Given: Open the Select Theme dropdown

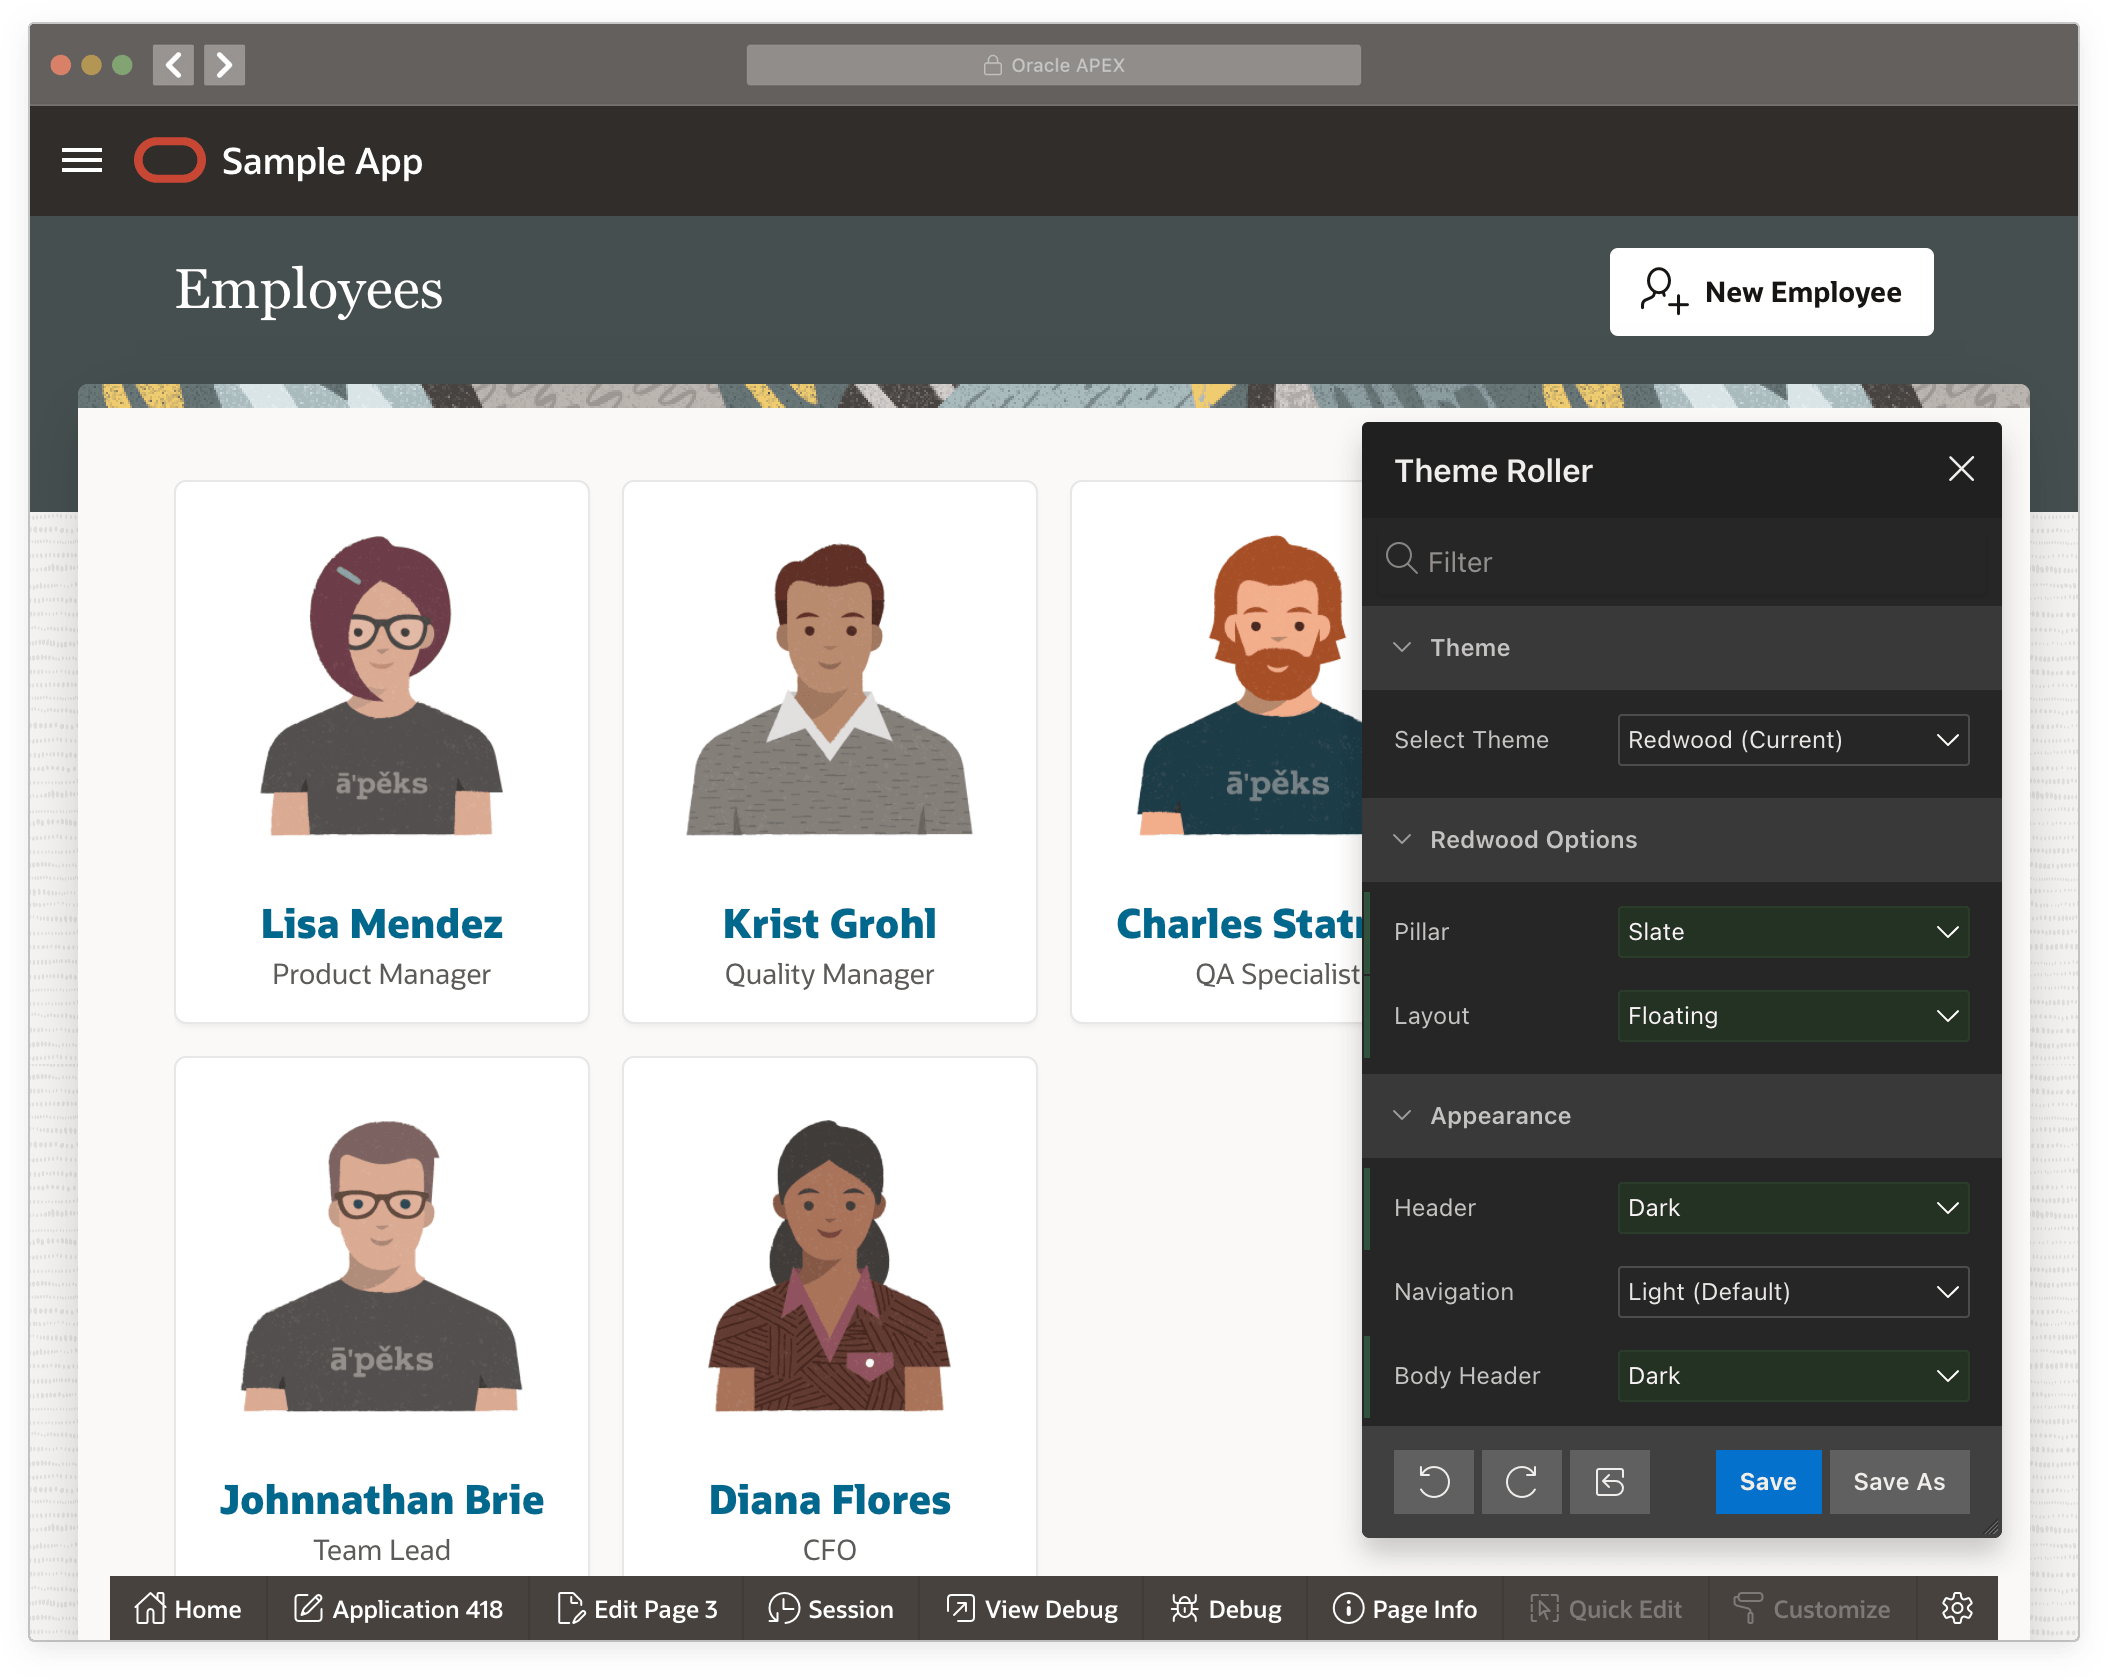Looking at the screenshot, I should [x=1792, y=740].
